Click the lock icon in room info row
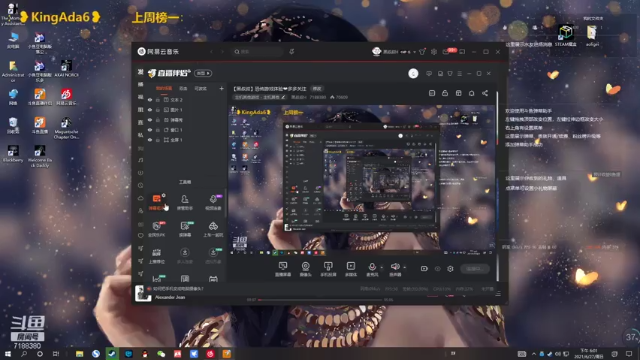Viewport: 640px width, 360px height. pyautogui.click(x=445, y=93)
